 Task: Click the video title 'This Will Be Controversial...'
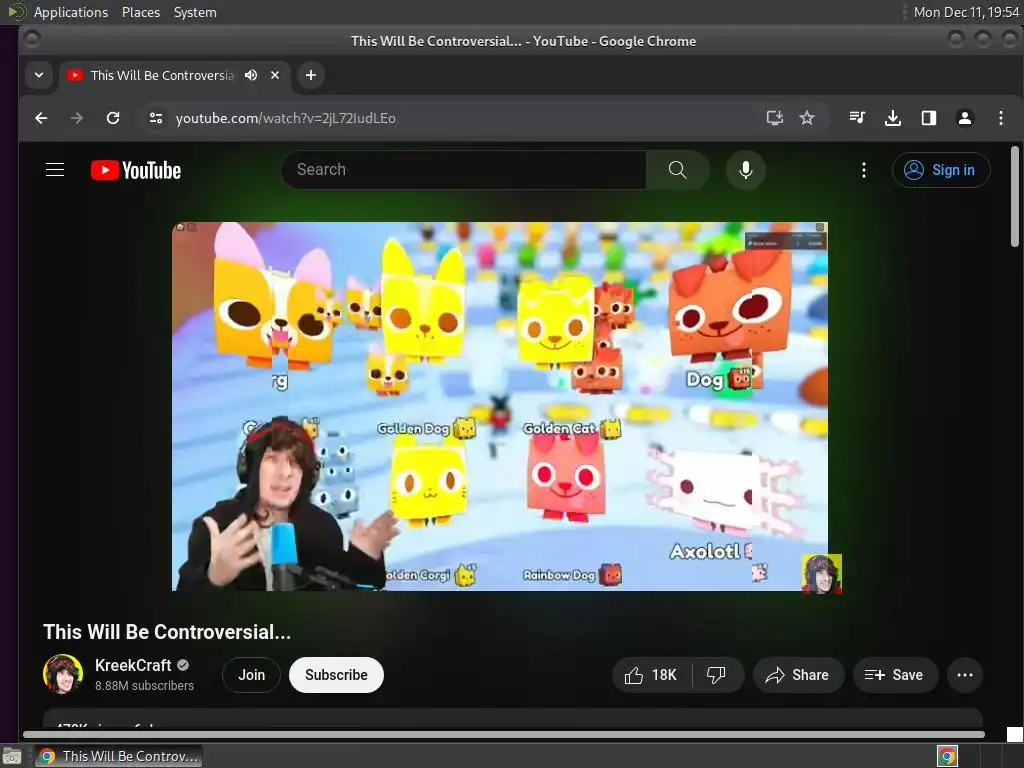point(167,632)
